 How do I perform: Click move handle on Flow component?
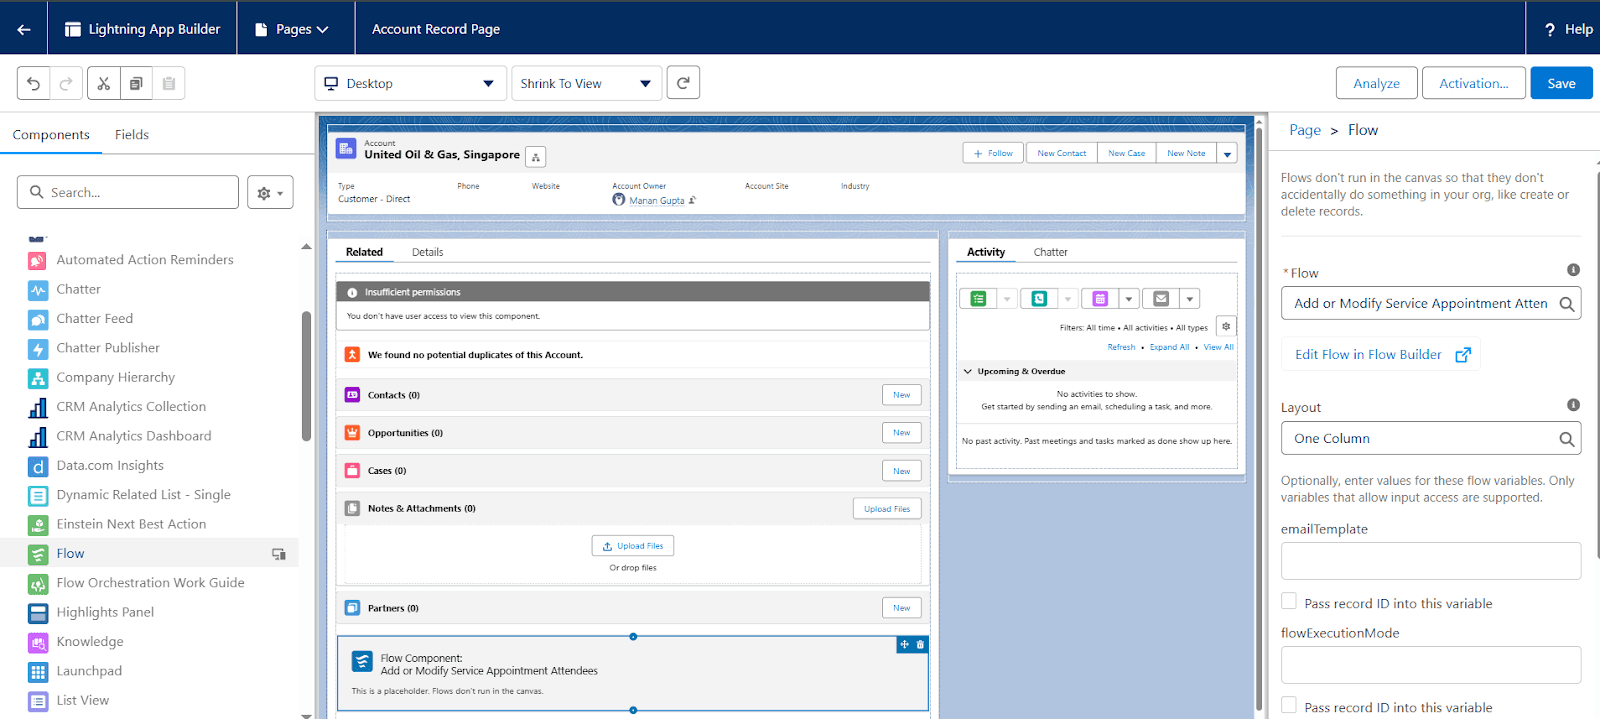click(904, 645)
